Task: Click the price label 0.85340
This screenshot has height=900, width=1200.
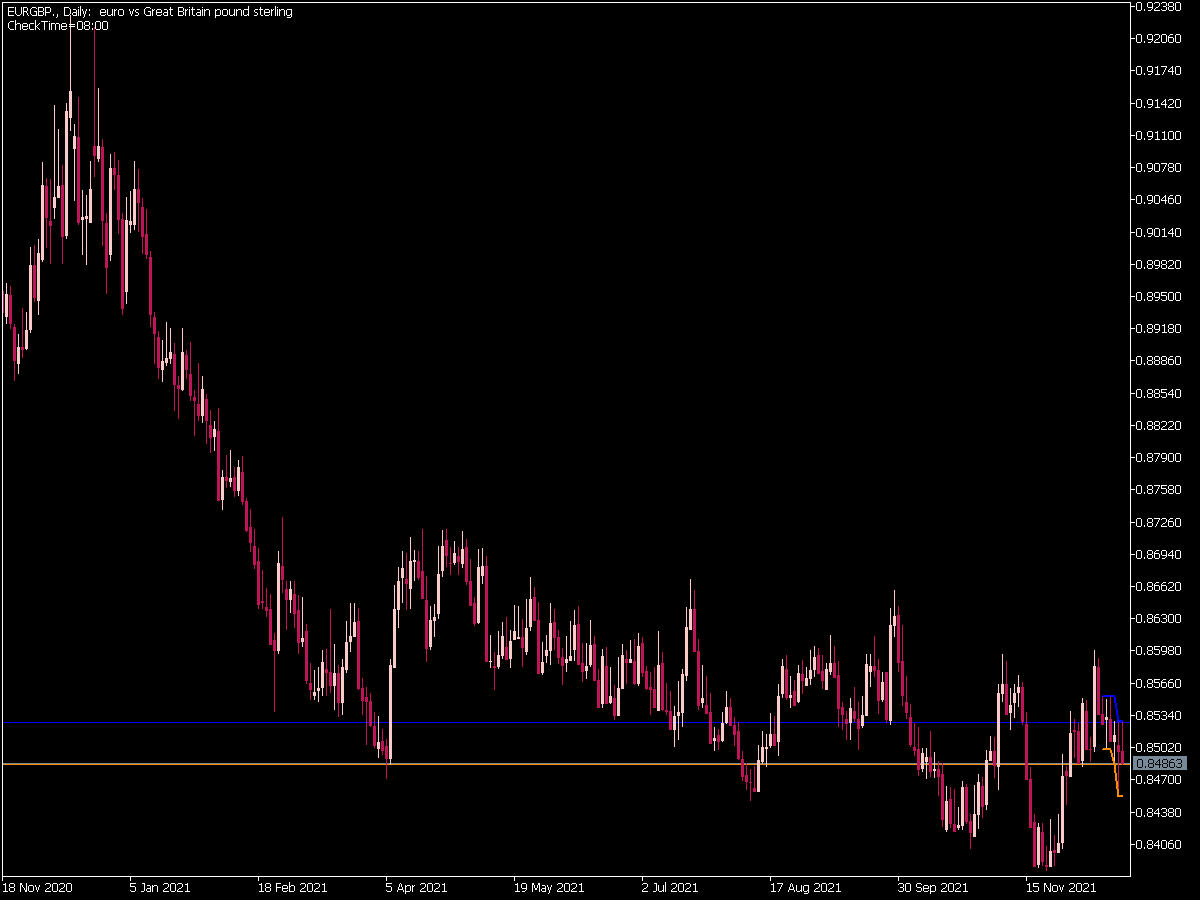Action: [x=1160, y=715]
